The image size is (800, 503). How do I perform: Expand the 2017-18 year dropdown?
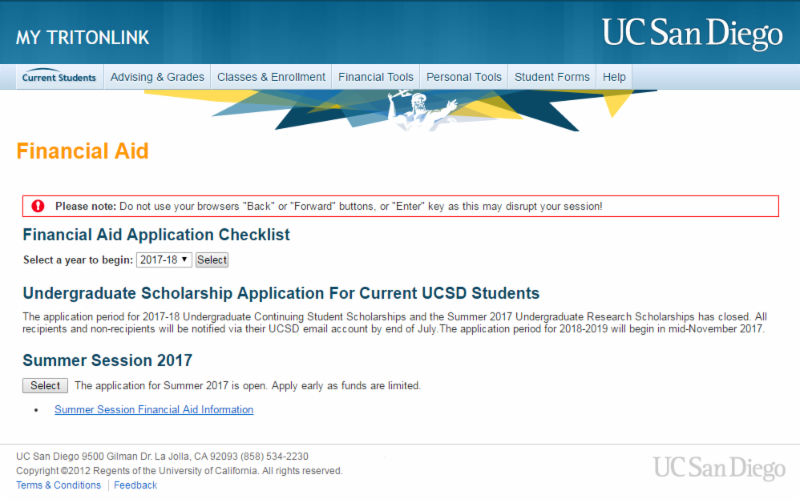165,260
